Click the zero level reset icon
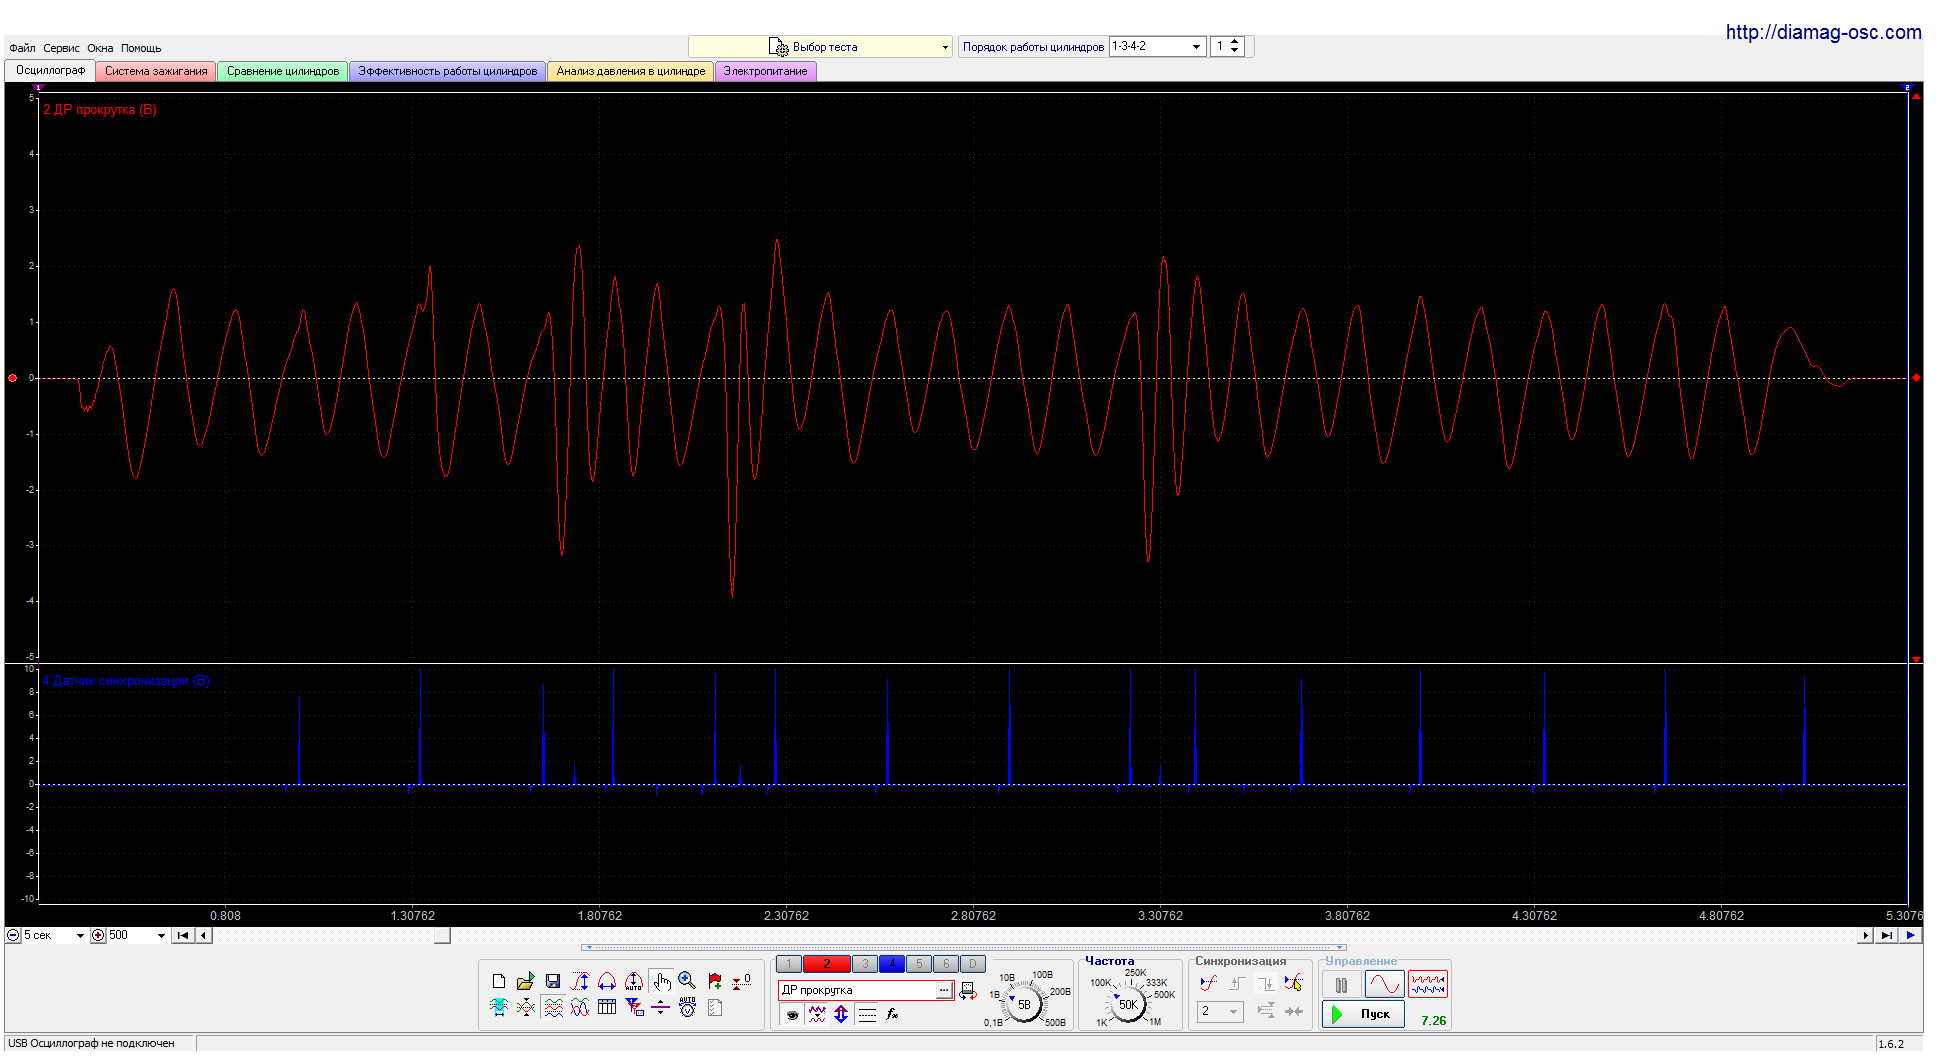 (741, 982)
